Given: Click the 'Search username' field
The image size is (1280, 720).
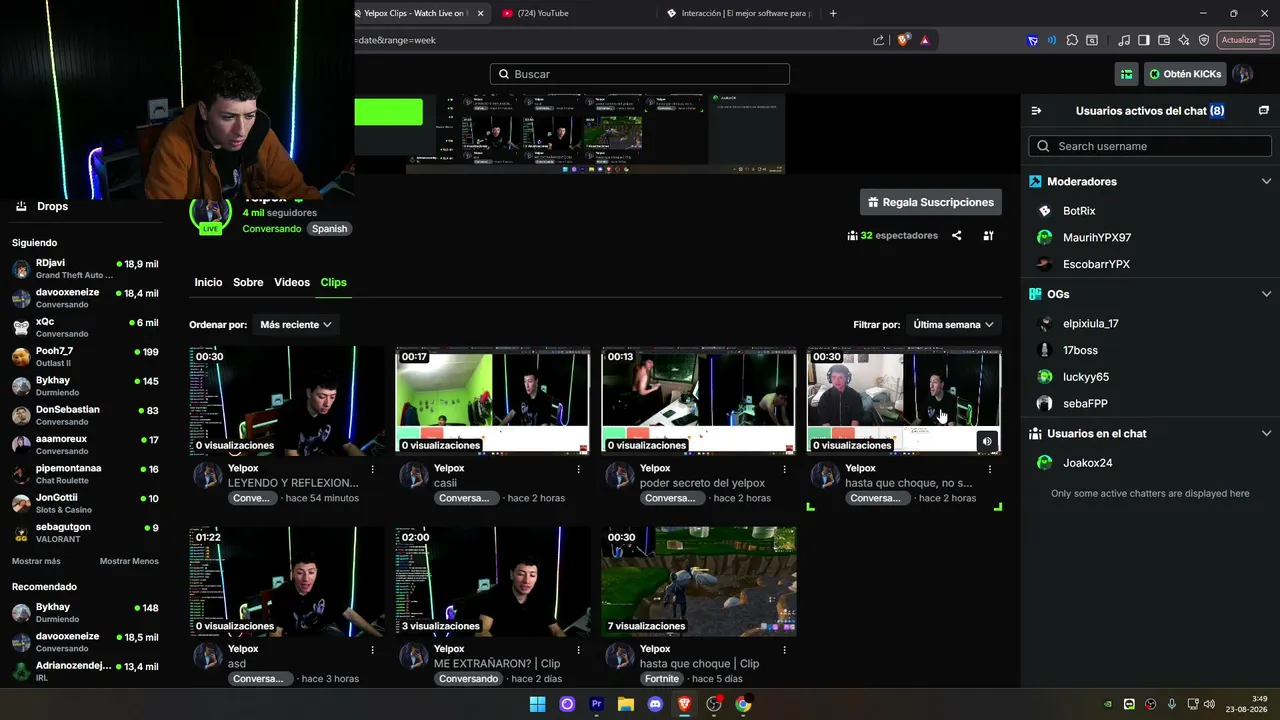Looking at the screenshot, I should tap(1150, 146).
